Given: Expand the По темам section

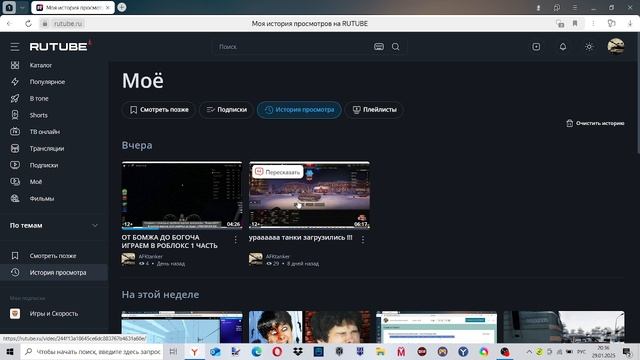Looking at the screenshot, I should [54, 225].
